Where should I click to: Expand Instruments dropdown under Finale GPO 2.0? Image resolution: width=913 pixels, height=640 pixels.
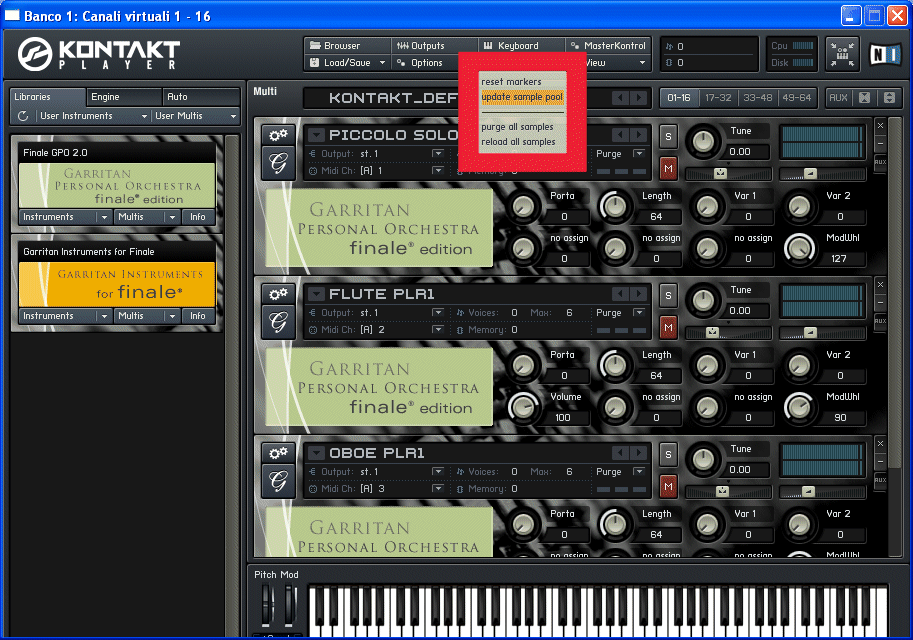(x=64, y=217)
